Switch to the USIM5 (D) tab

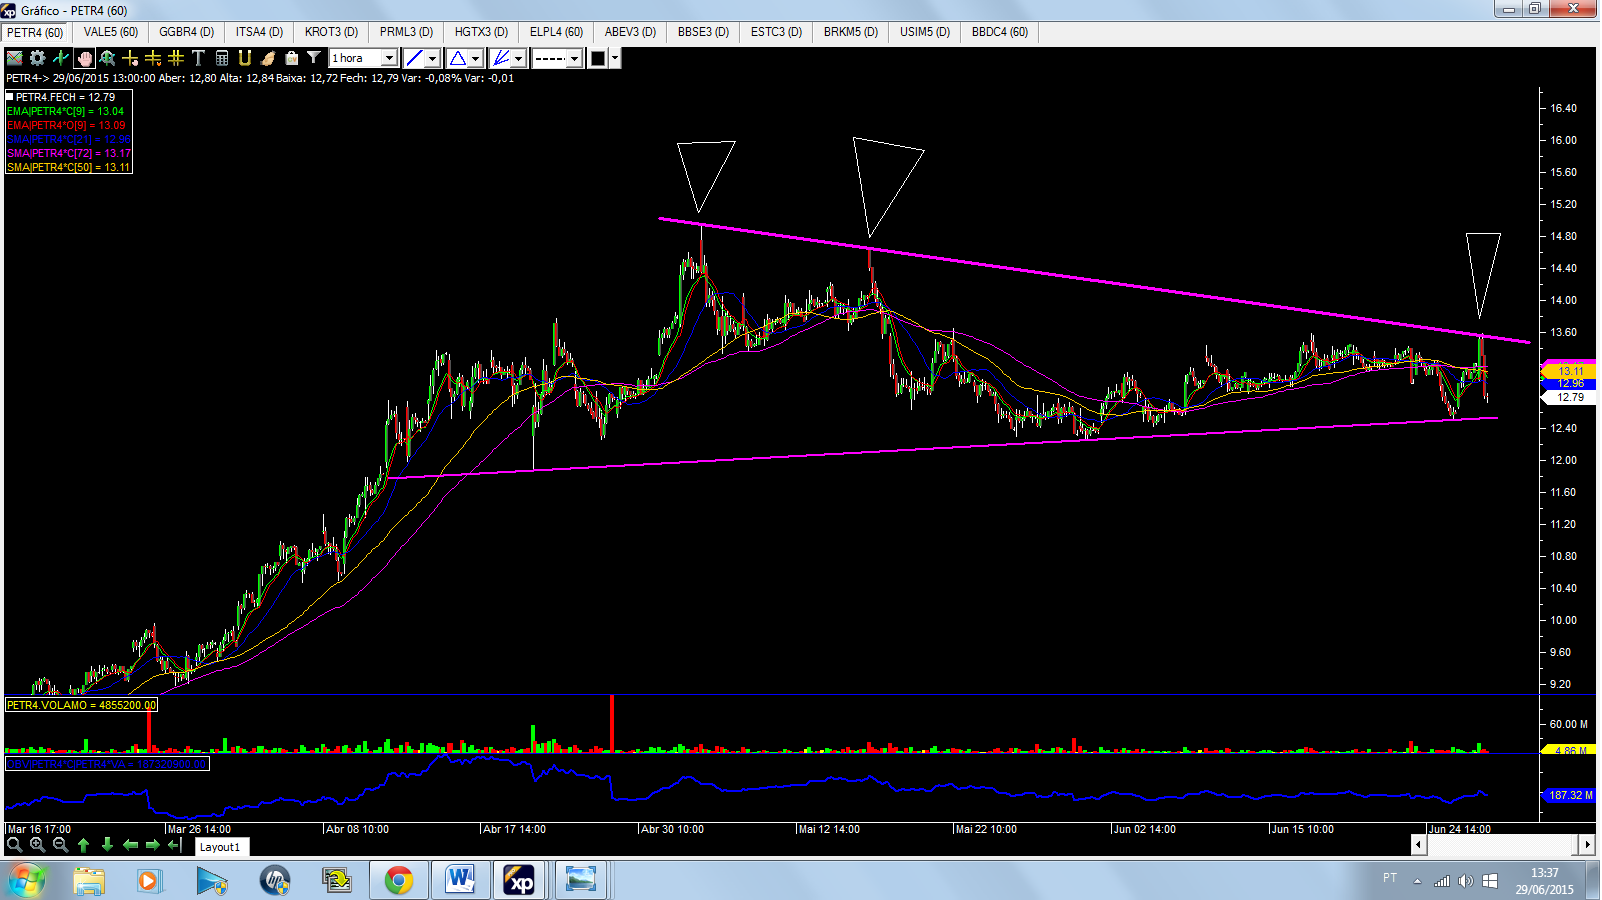tap(925, 32)
